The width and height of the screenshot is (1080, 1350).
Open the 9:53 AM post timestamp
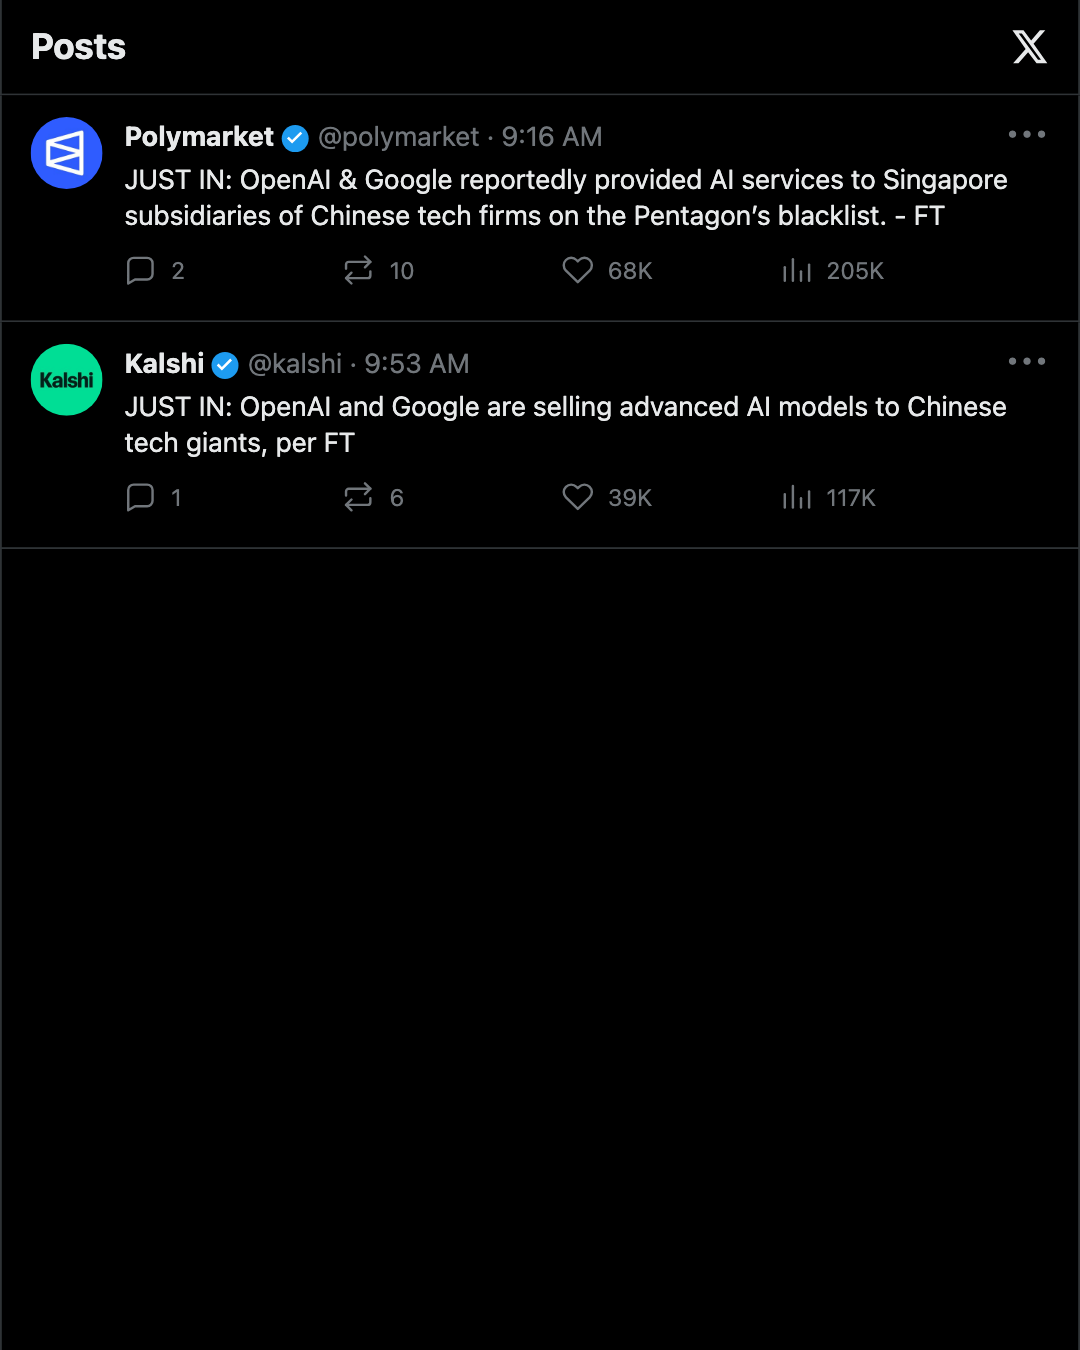(417, 364)
